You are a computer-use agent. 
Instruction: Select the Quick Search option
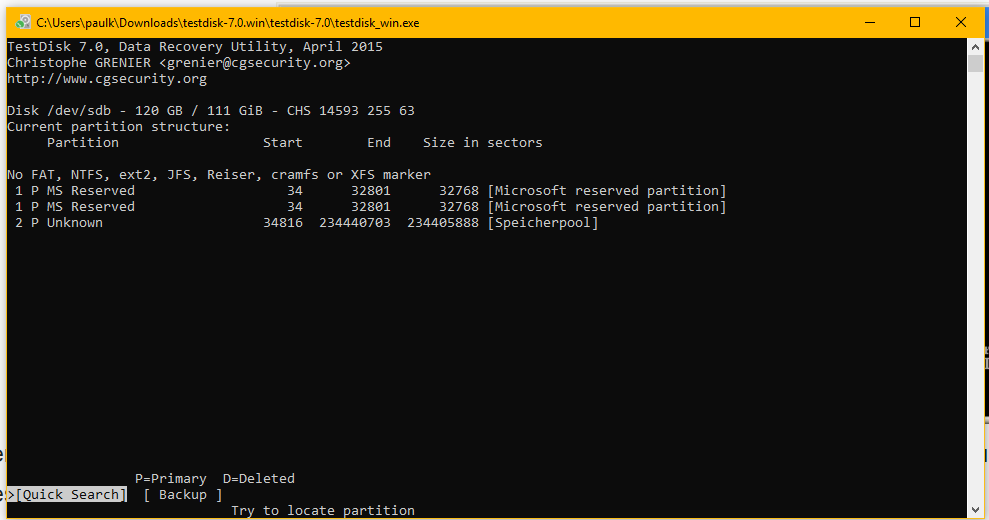(71, 495)
